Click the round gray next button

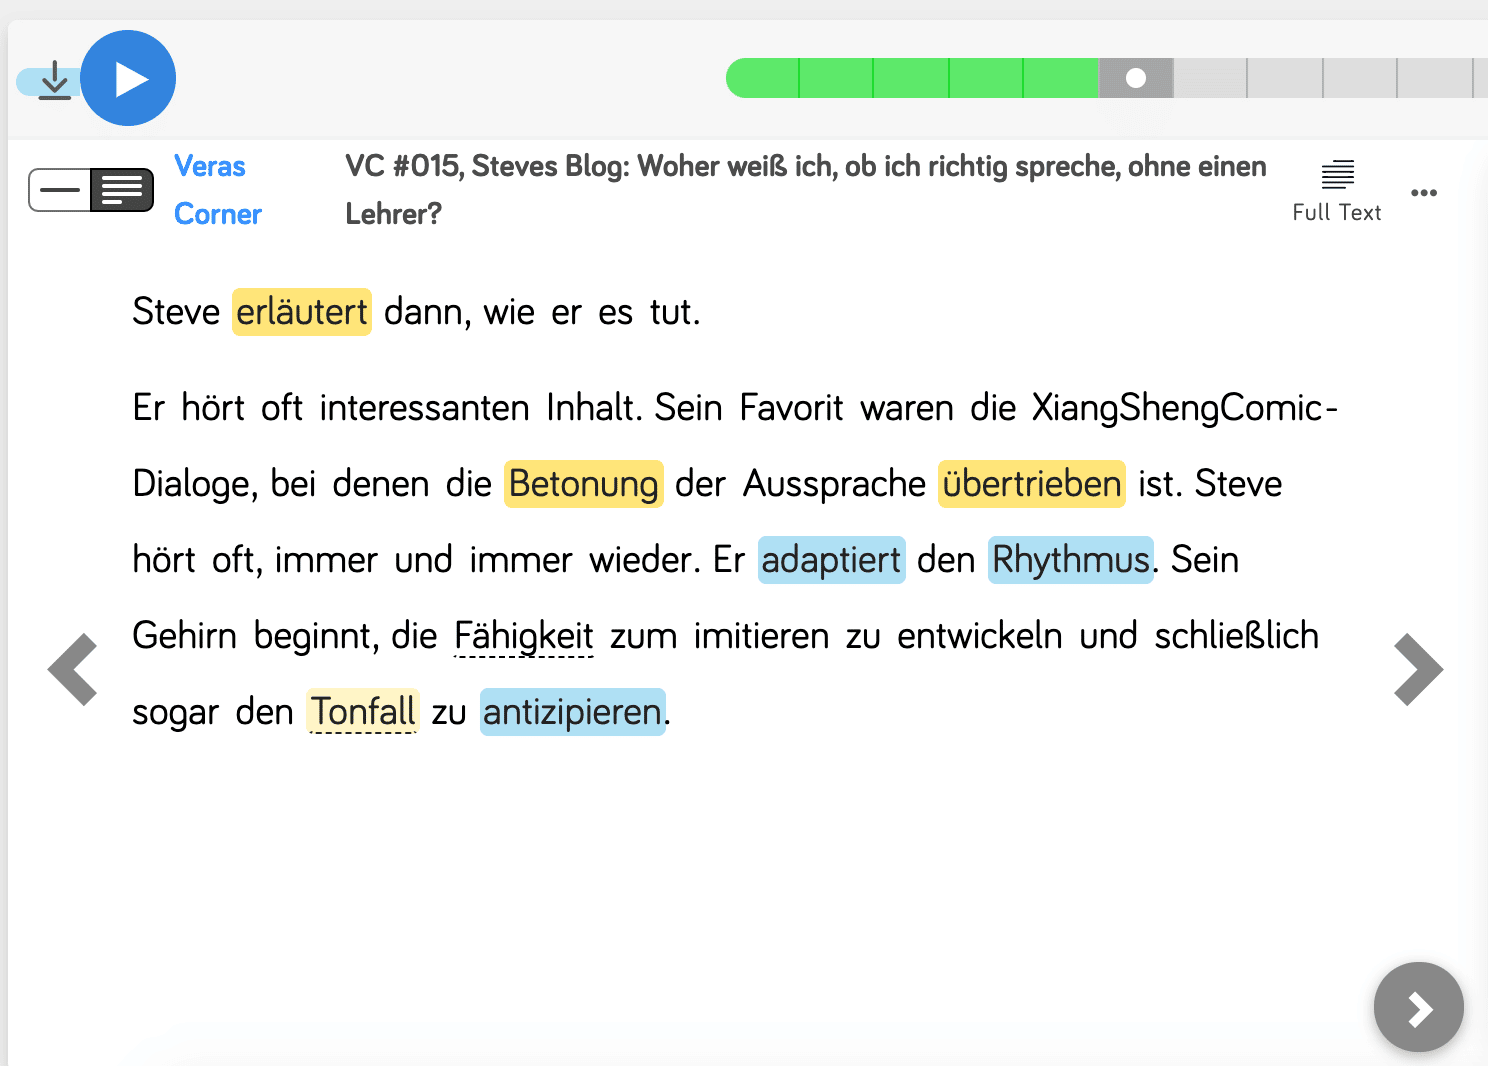tap(1418, 1007)
